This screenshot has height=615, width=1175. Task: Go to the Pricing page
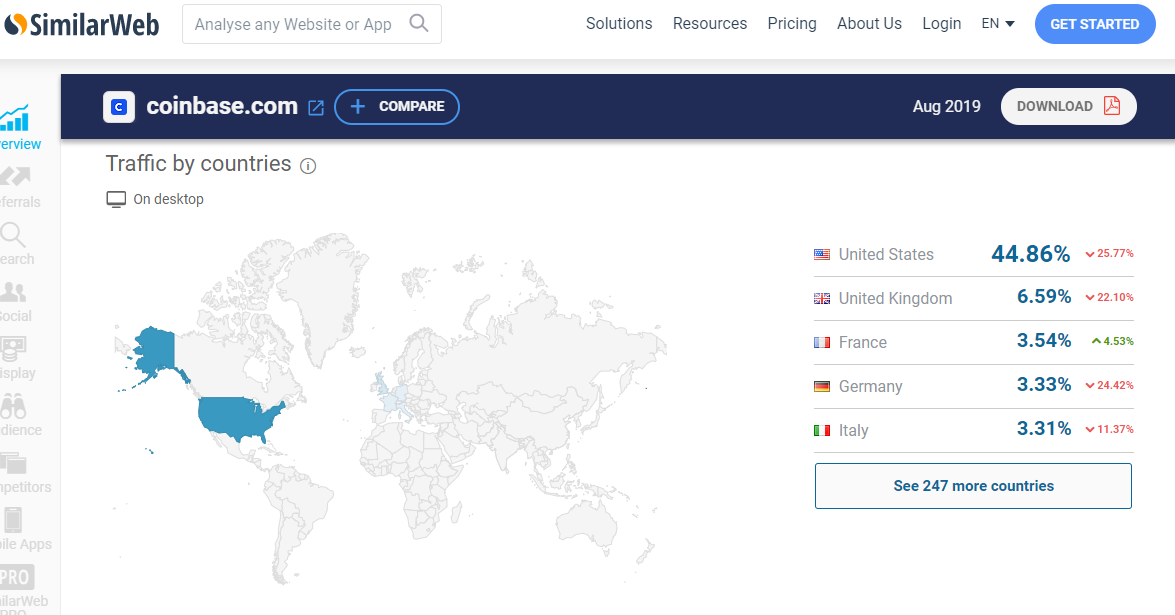(x=792, y=23)
